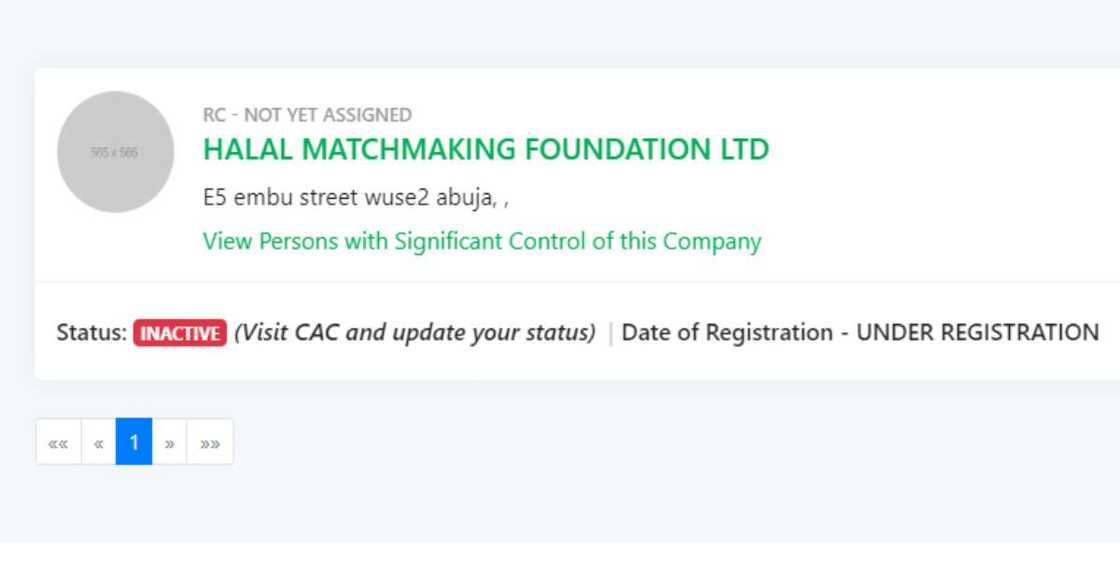View Persons with Significant Control of this Company
This screenshot has height=588, width=1120.
481,241
